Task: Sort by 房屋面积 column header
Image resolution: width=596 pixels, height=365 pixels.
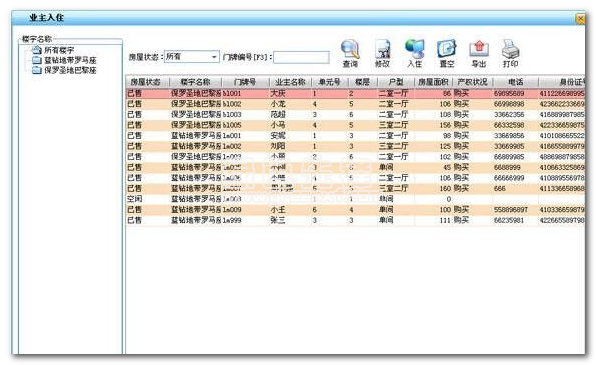Action: [x=433, y=82]
